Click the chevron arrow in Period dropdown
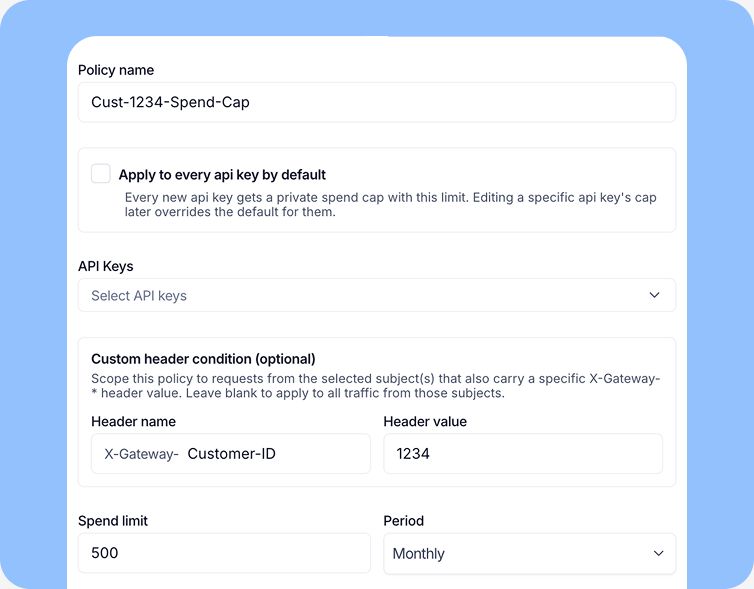 click(x=658, y=553)
